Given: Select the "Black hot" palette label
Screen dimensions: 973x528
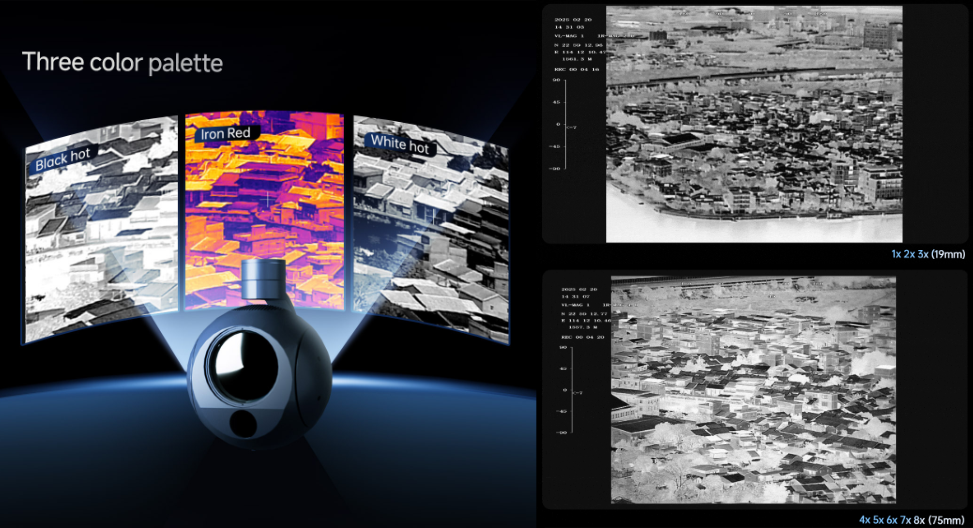Looking at the screenshot, I should [64, 160].
